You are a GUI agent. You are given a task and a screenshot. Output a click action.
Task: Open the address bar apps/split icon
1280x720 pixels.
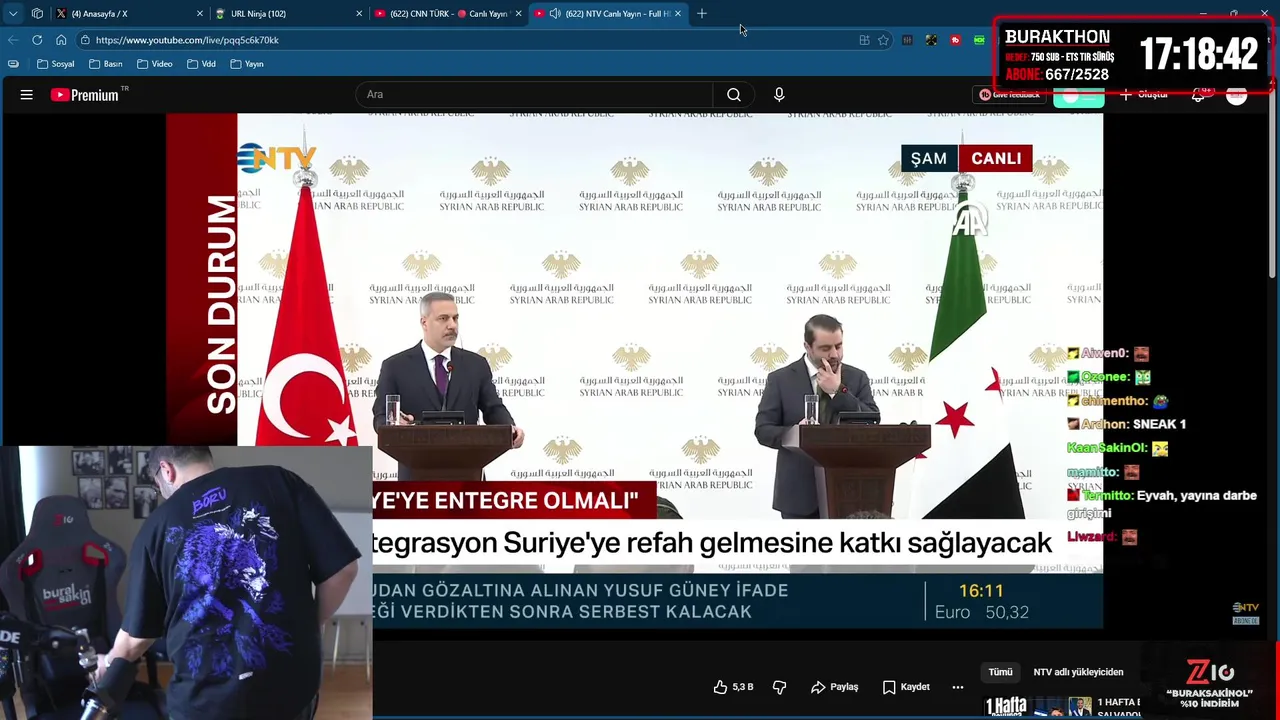pos(864,40)
